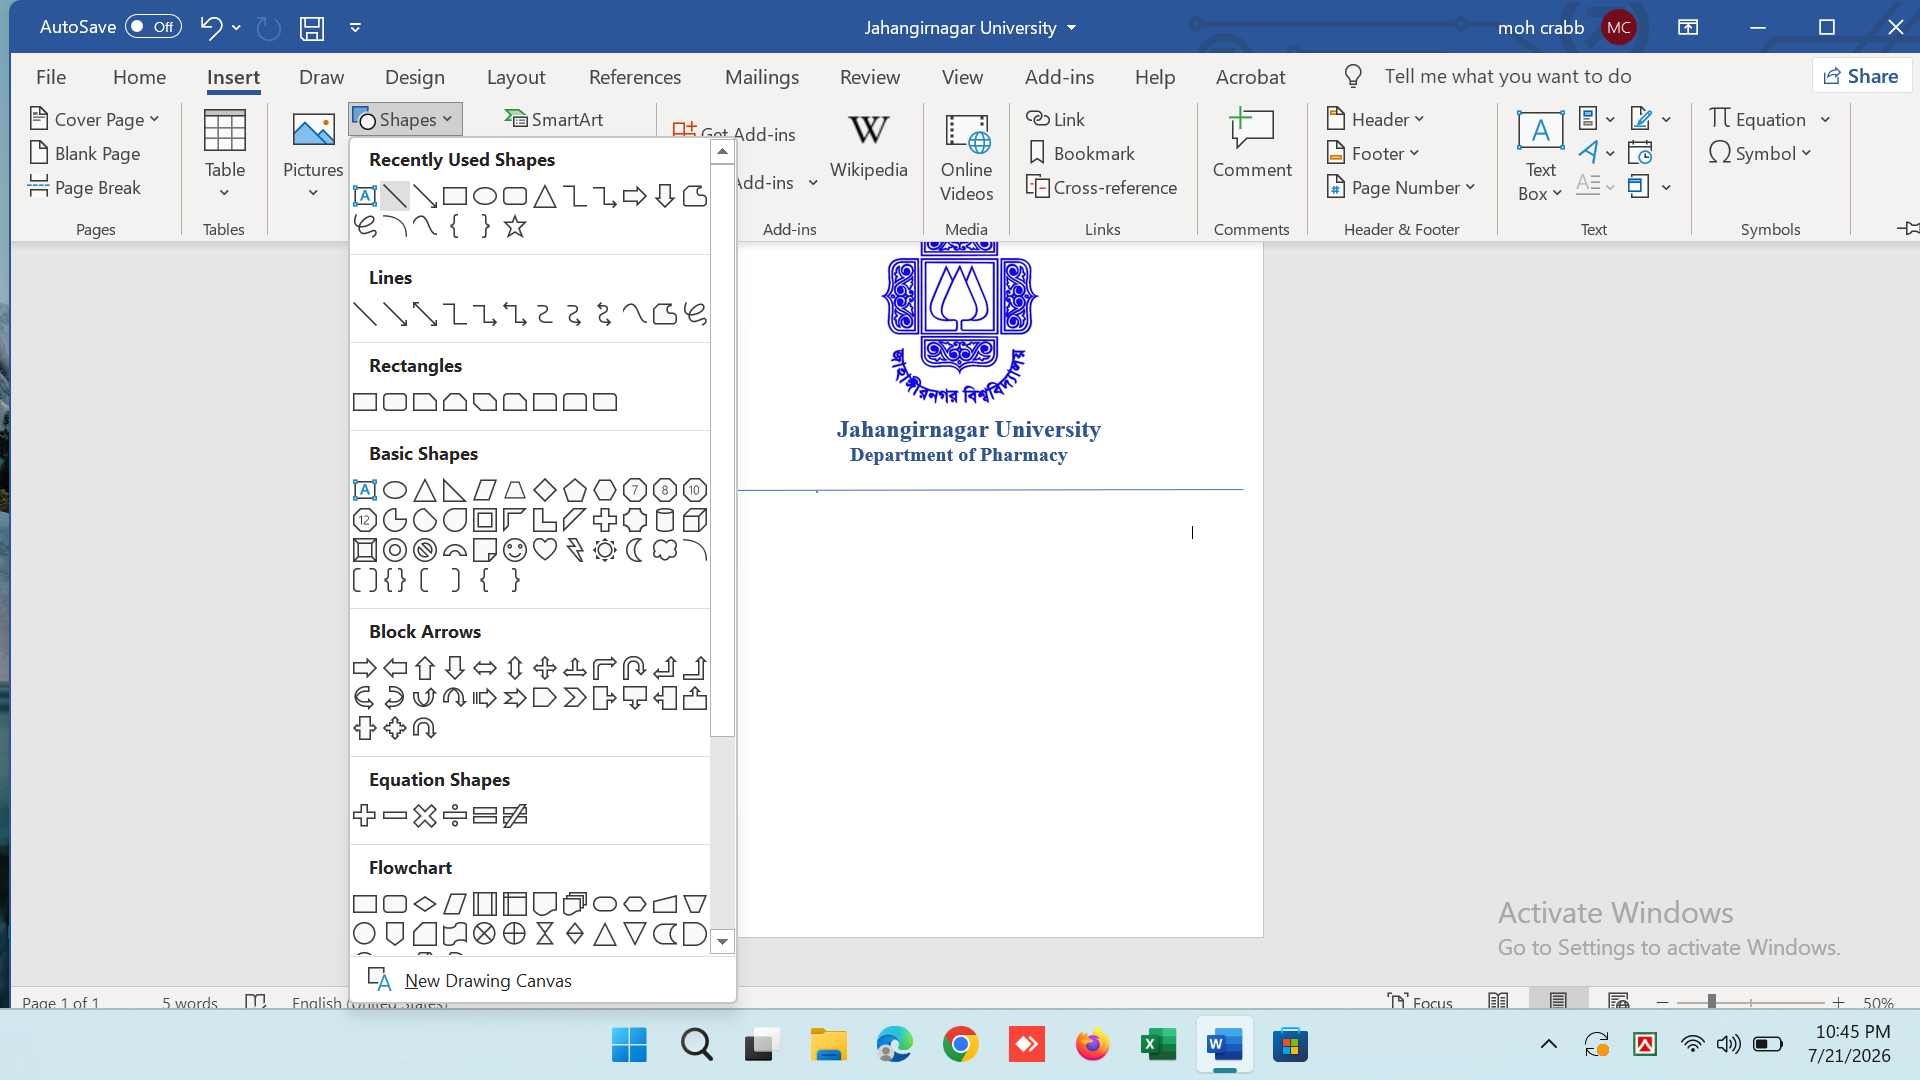
Task: Toggle Focus mode in the status bar
Action: click(x=1420, y=1002)
